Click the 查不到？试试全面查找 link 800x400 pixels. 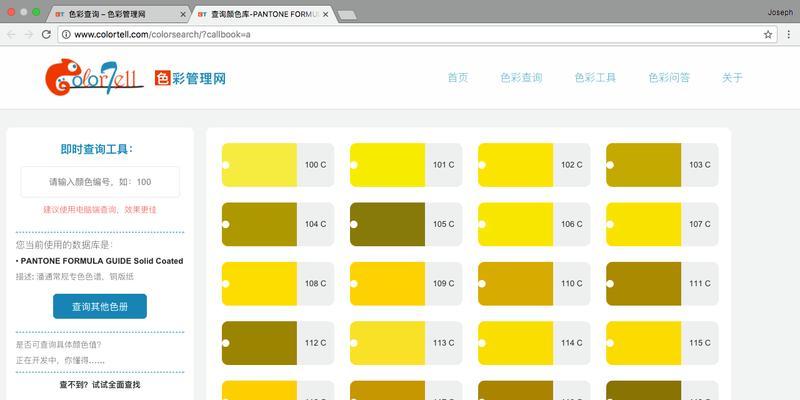tap(100, 385)
